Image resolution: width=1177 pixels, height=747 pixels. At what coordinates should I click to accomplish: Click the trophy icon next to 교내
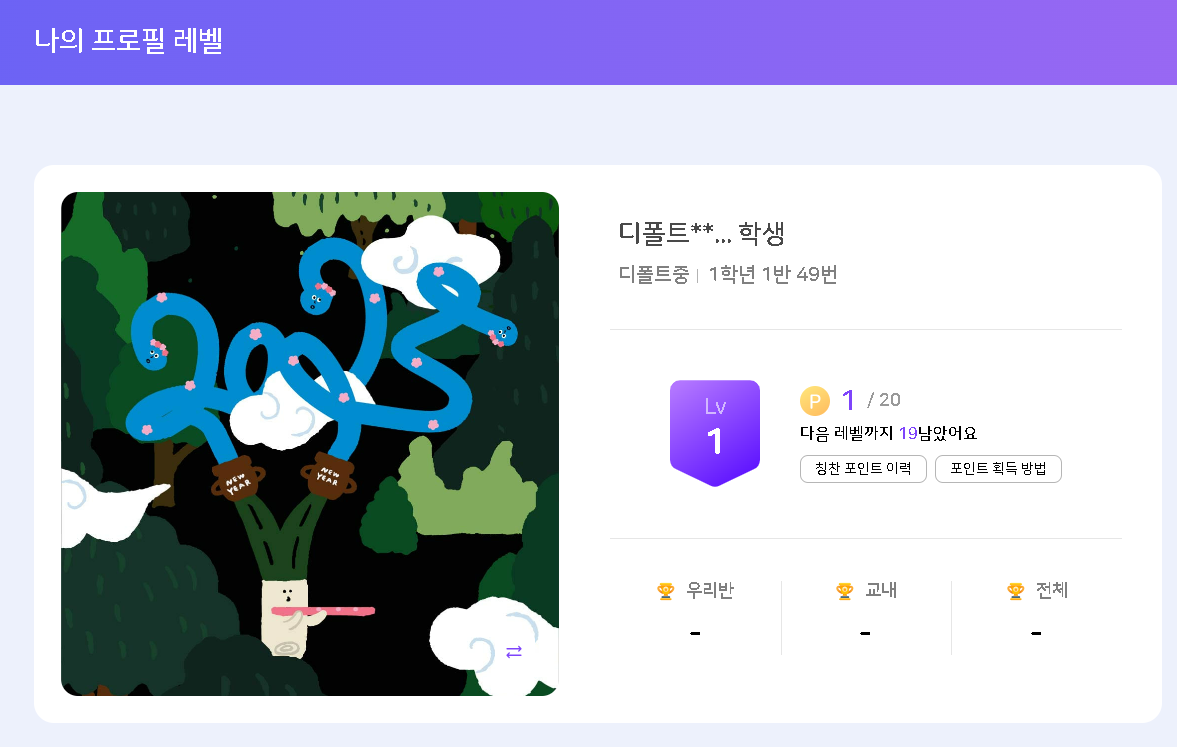[x=844, y=591]
